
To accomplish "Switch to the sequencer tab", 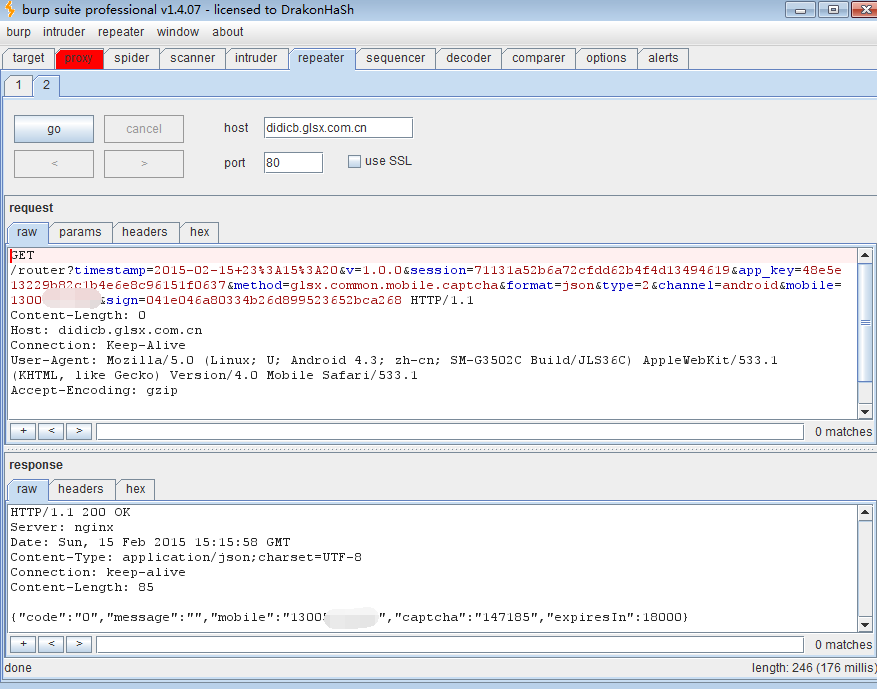I will (395, 58).
